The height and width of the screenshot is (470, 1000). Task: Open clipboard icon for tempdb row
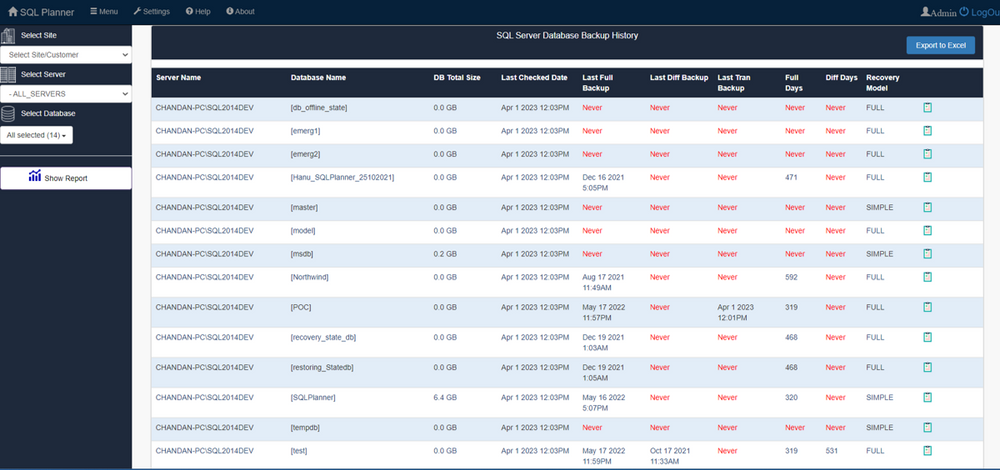(927, 427)
